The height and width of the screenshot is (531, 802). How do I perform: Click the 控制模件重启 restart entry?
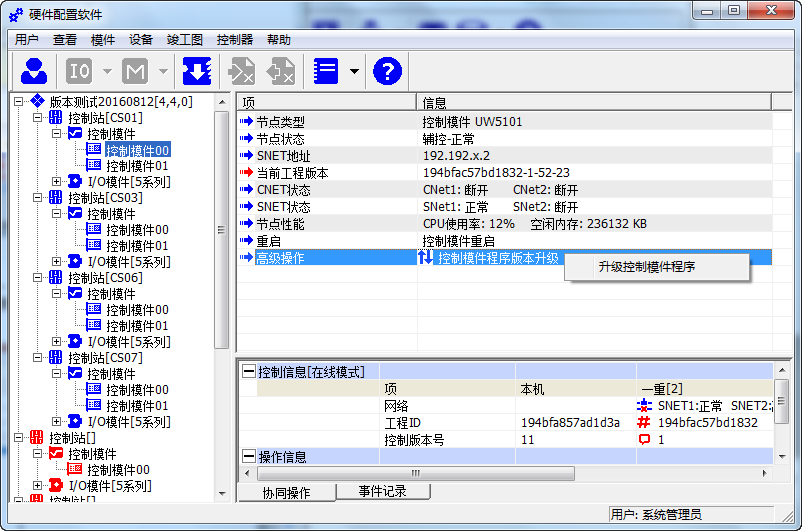point(458,241)
